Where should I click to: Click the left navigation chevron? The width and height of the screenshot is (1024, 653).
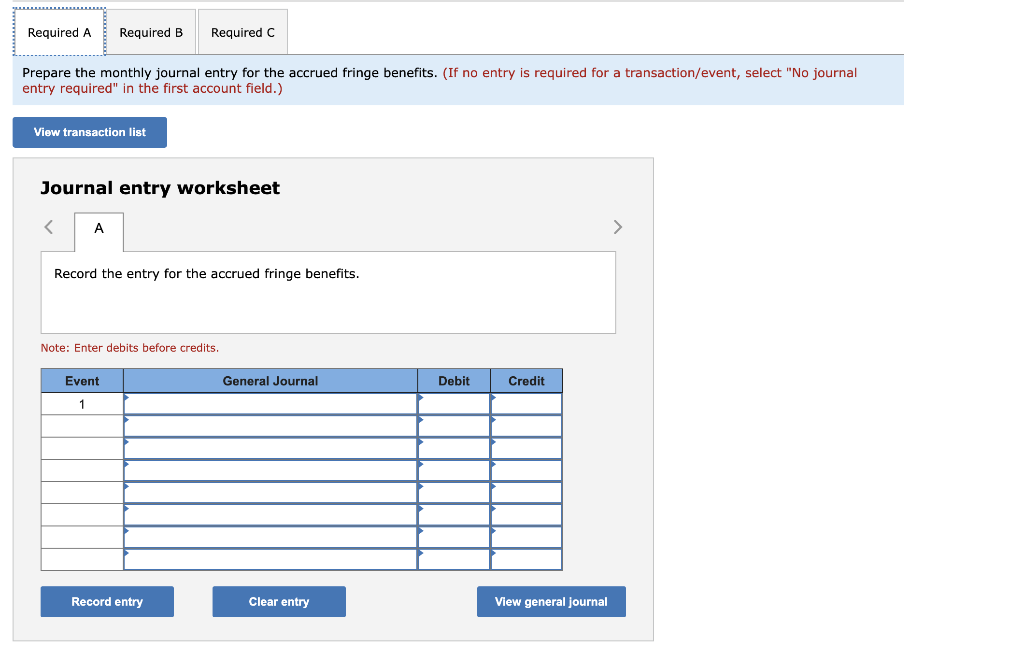point(48,227)
